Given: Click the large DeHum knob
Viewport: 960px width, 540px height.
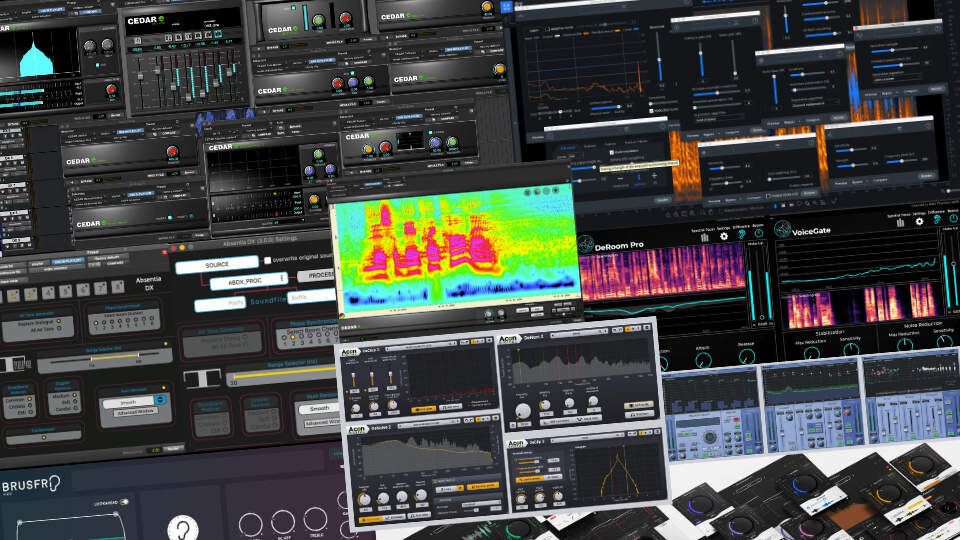Looking at the screenshot, I should coord(522,411).
